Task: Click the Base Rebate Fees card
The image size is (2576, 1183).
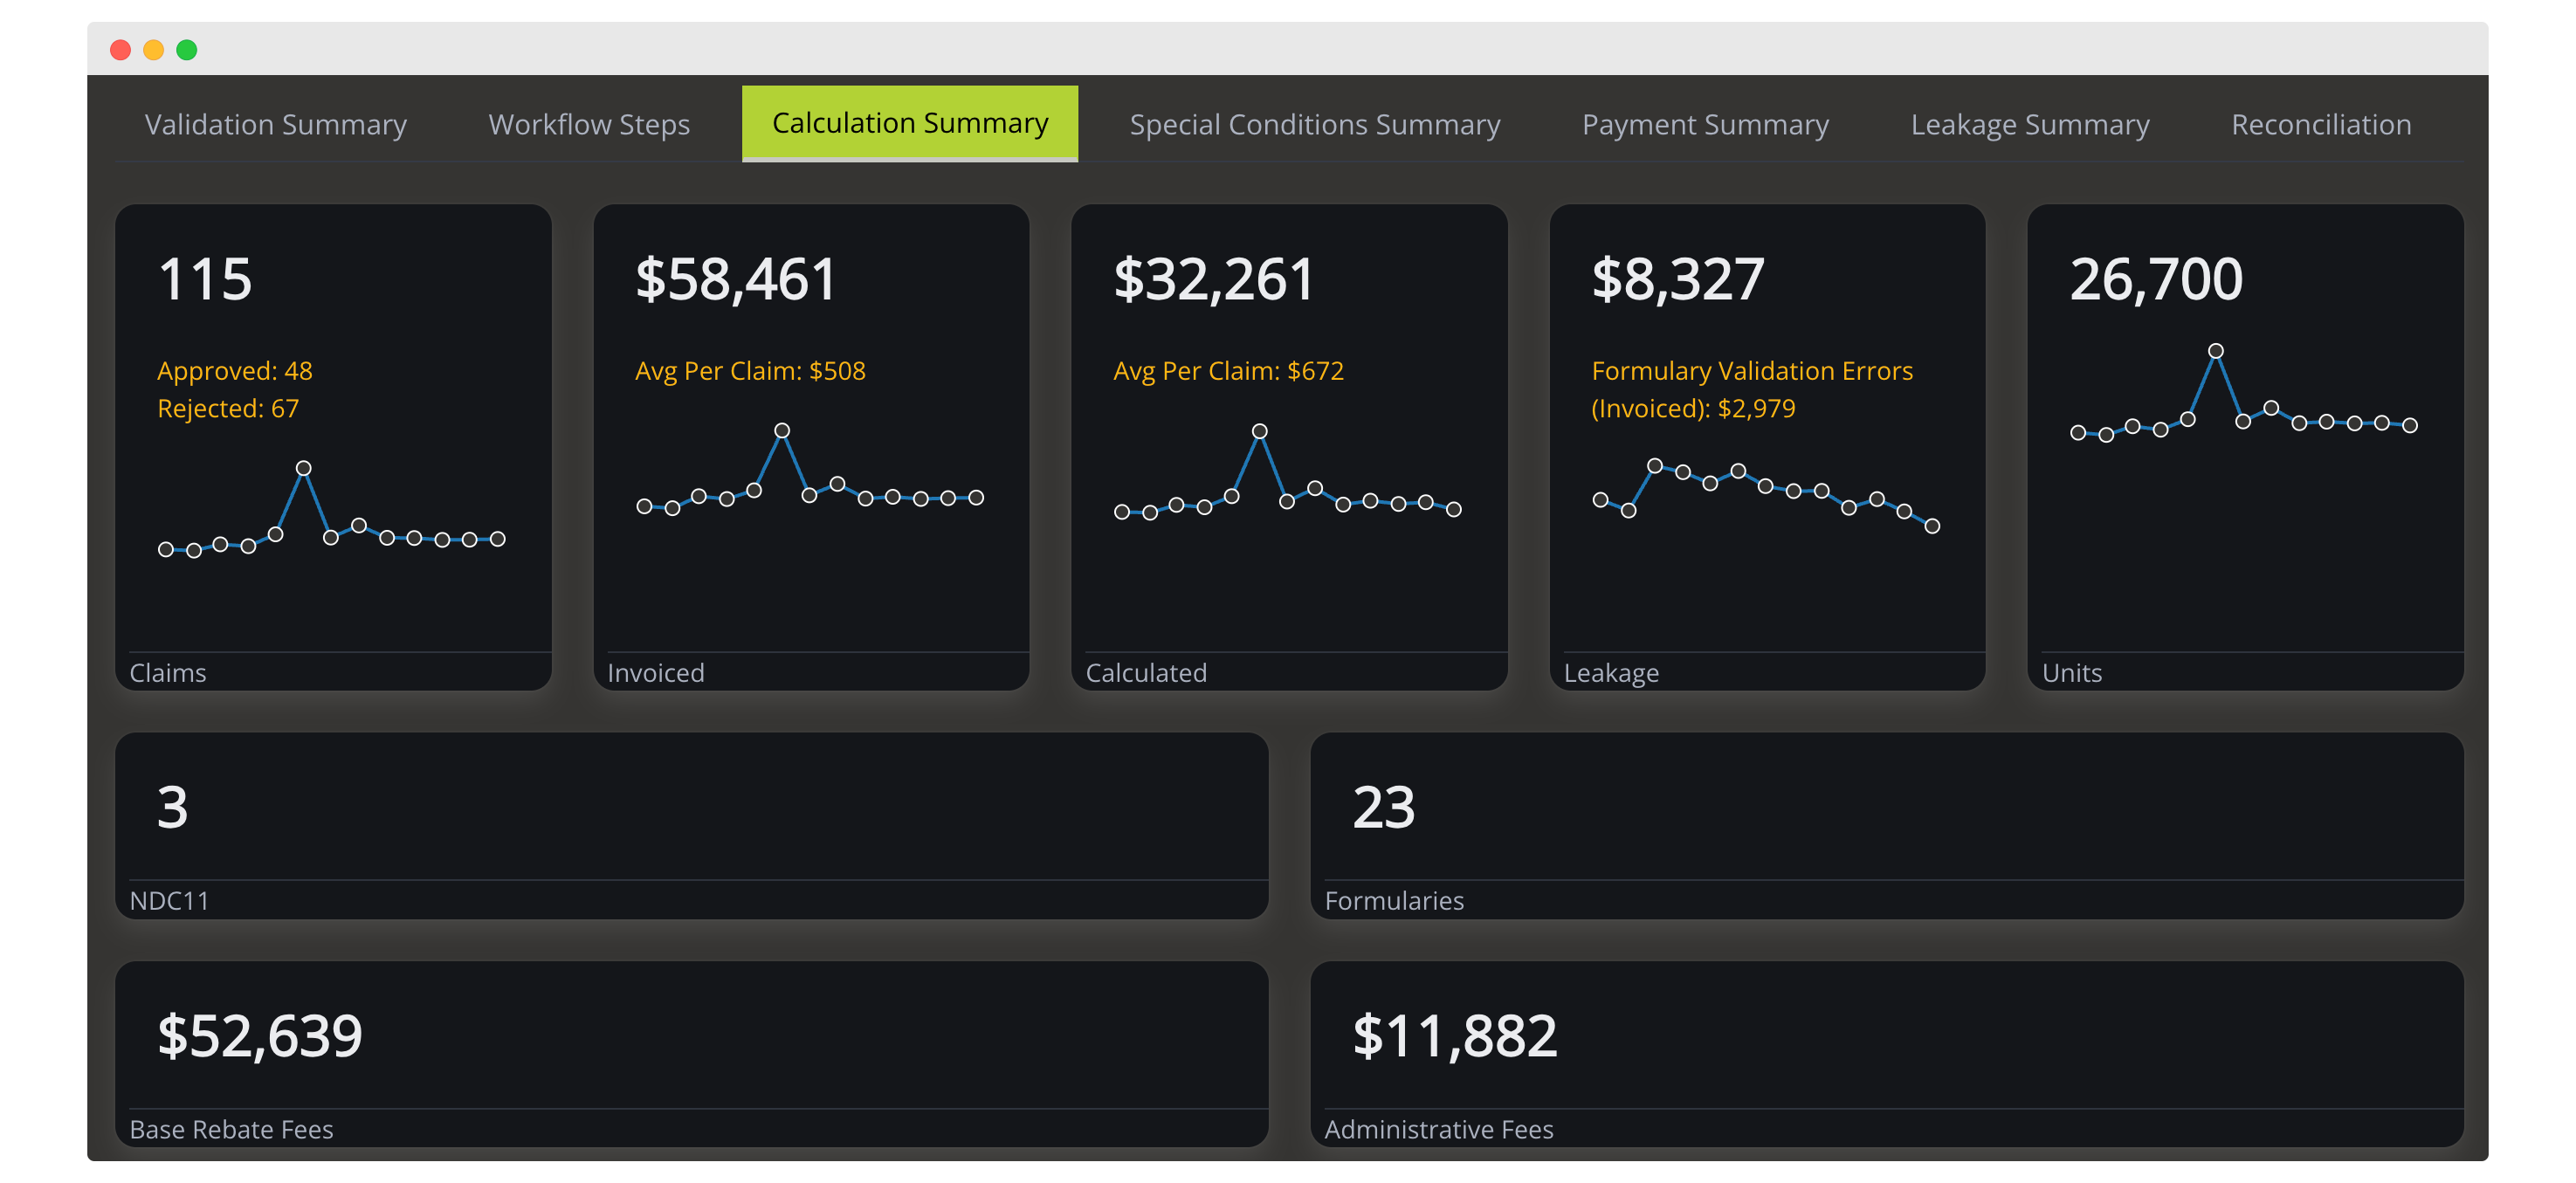Action: (x=691, y=1053)
